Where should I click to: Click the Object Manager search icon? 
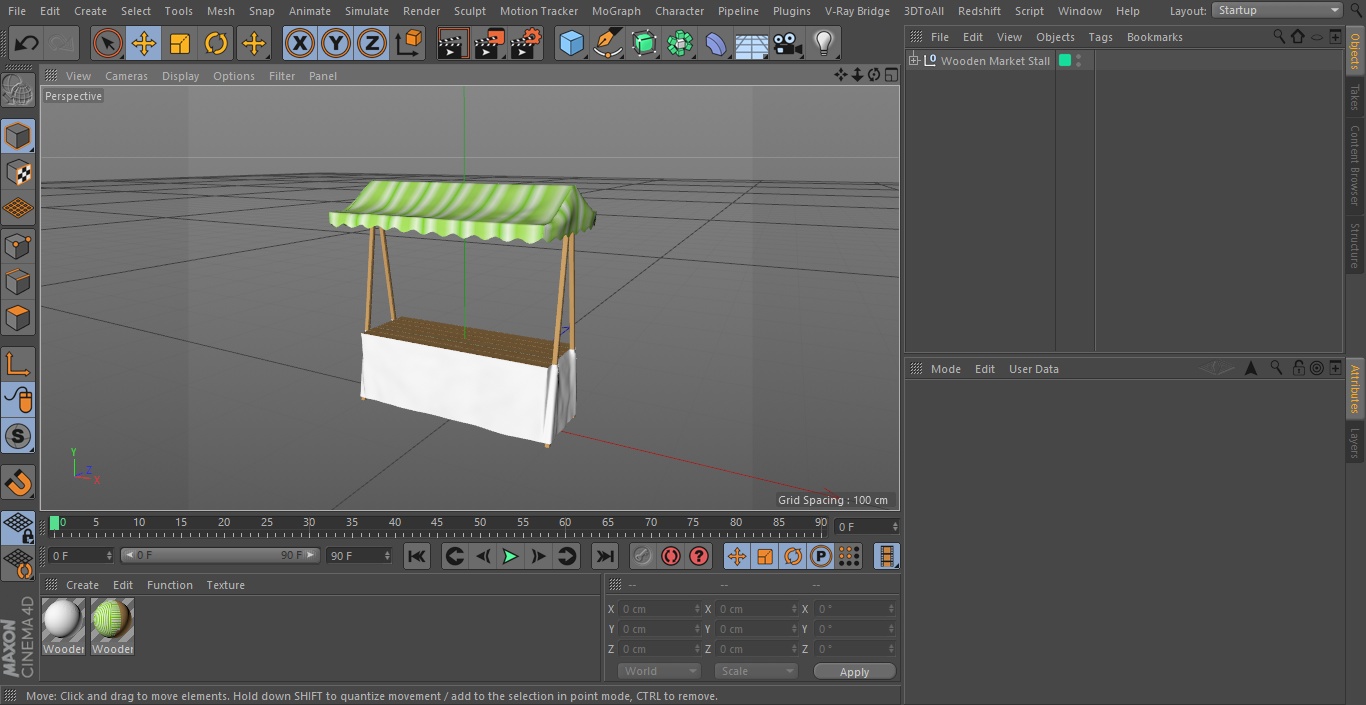1279,36
